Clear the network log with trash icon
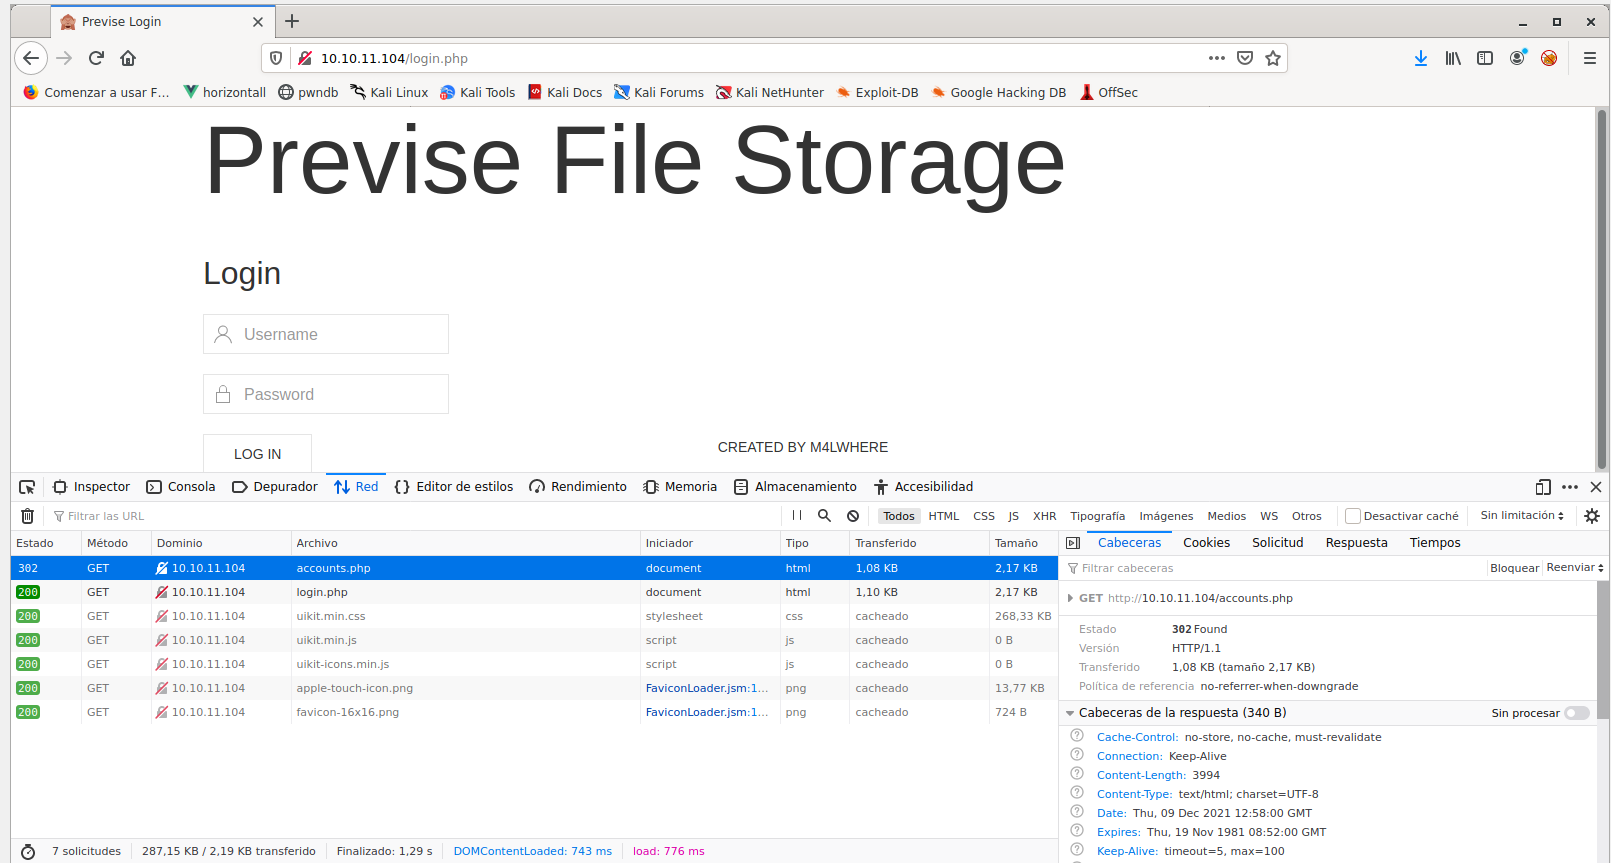Screen dimensions: 1611x863 [x=28, y=516]
